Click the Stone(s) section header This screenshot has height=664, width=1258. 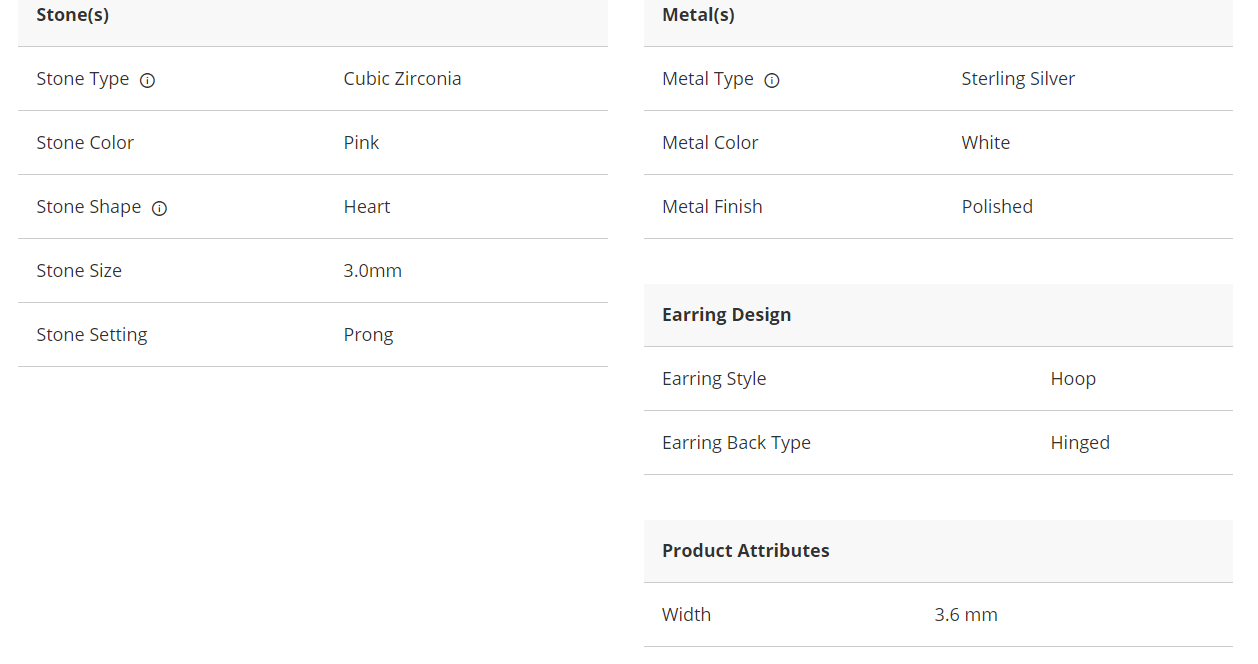pos(72,15)
